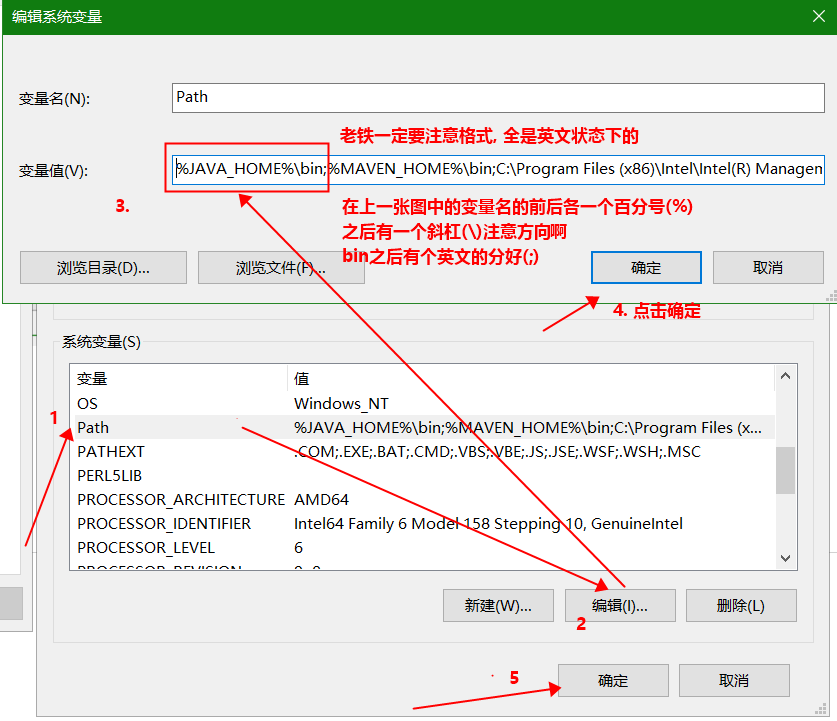
Task: Click the 新建(W)... button
Action: tap(498, 606)
